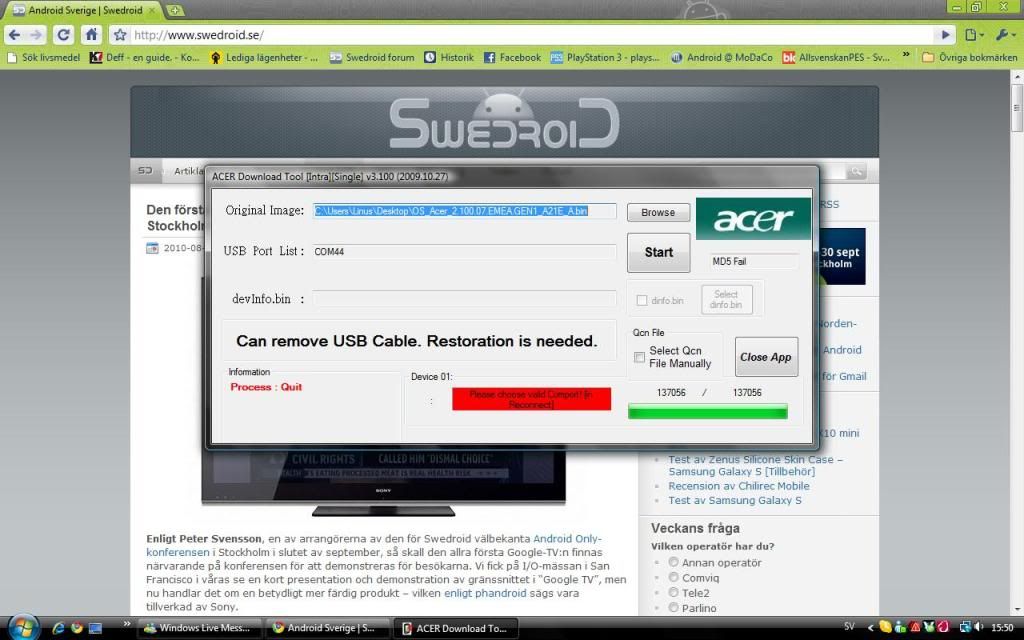The height and width of the screenshot is (640, 1024).
Task: Expand hidden system tray icons arrow
Action: [x=870, y=628]
